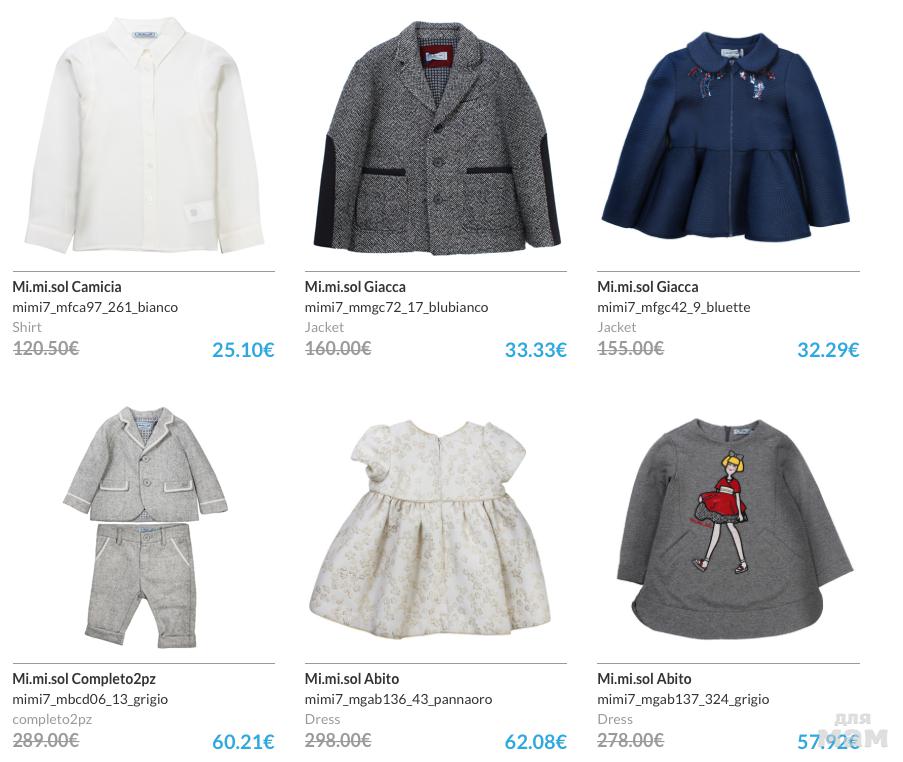This screenshot has width=903, height=762.
Task: Click the 32.29€ sale price
Action: [x=828, y=350]
